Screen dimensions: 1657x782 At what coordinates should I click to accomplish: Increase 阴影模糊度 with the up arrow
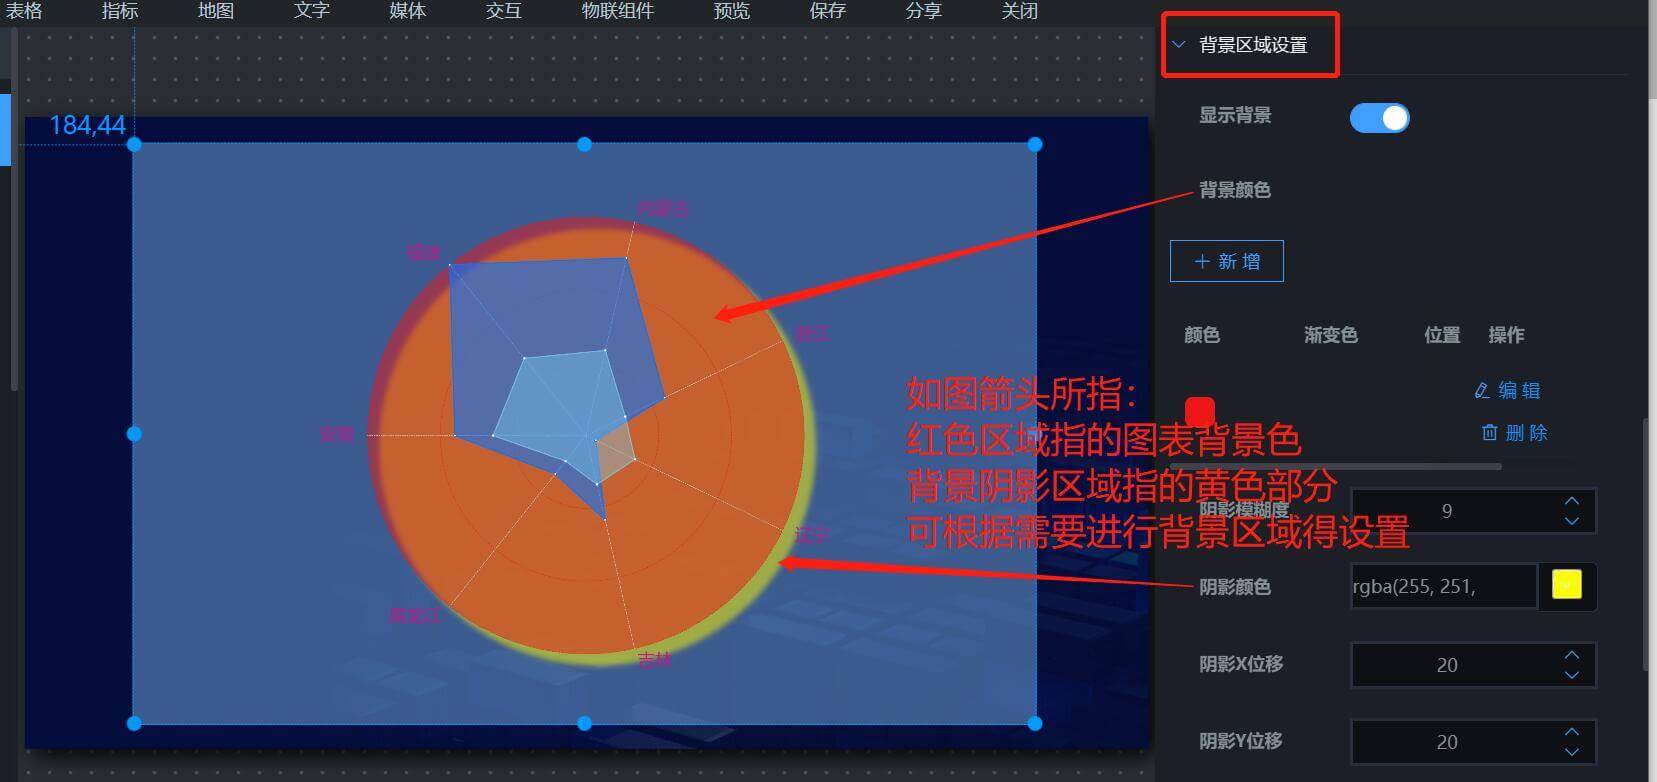[1572, 500]
